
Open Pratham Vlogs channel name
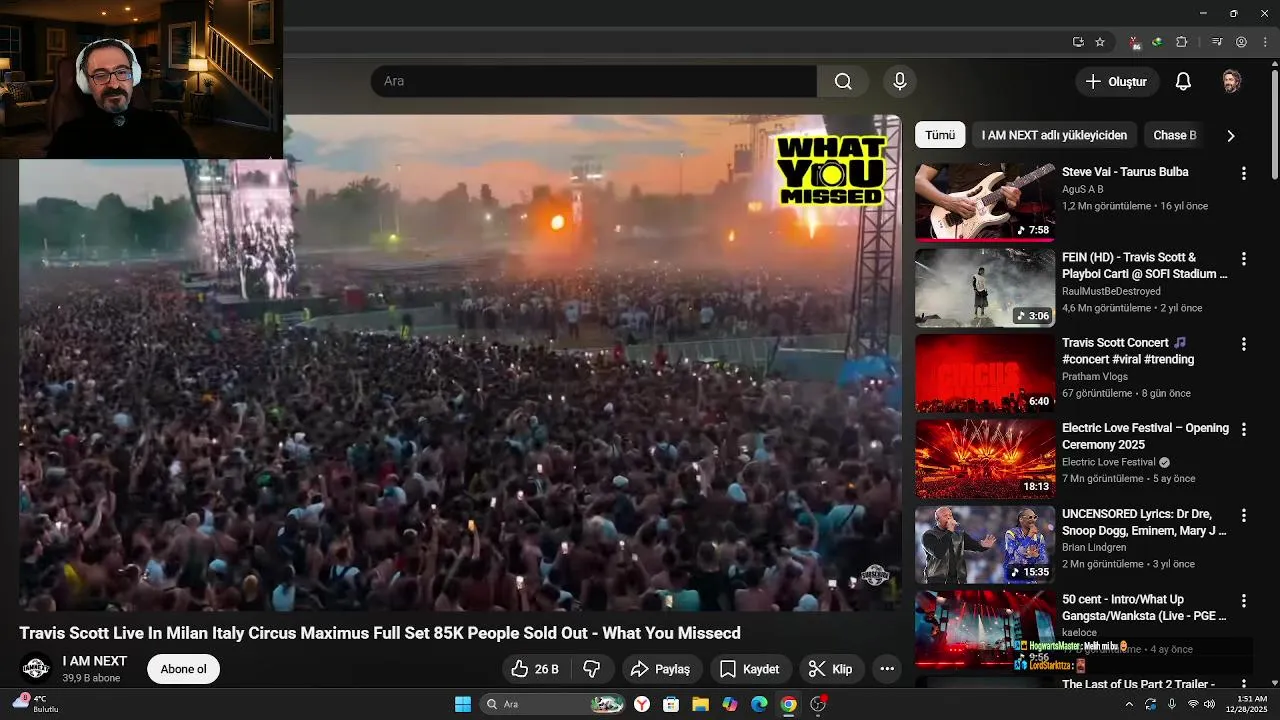[x=1095, y=377]
